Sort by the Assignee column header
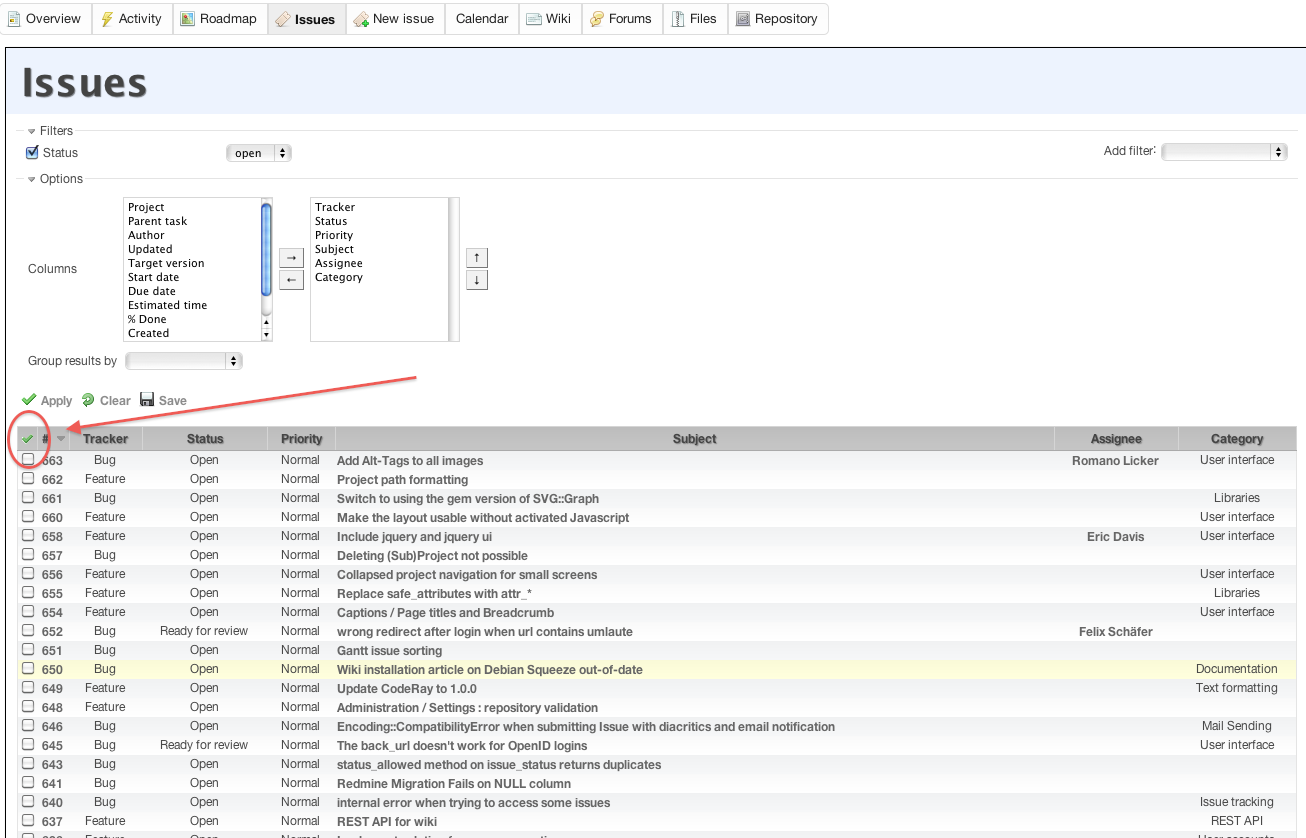The width and height of the screenshot is (1306, 838). pos(1116,439)
